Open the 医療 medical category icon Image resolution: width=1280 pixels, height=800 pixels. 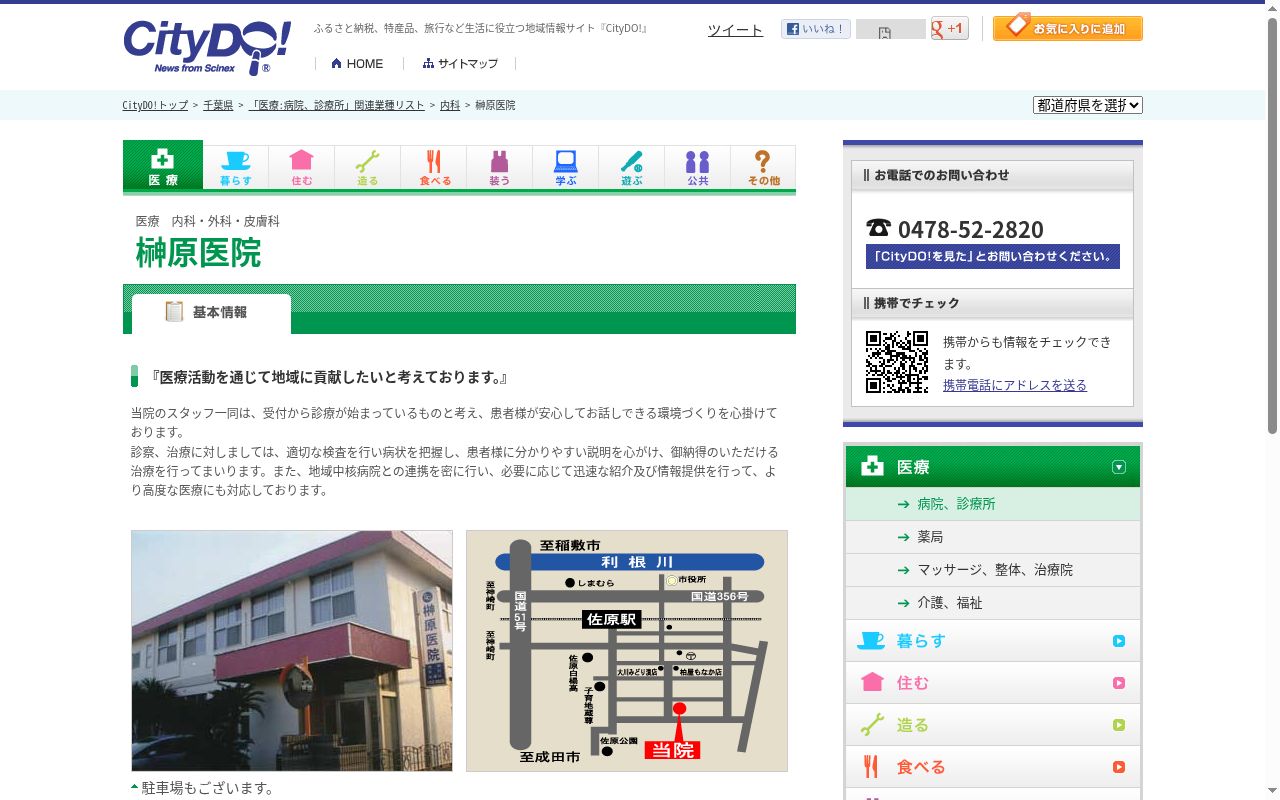[163, 165]
